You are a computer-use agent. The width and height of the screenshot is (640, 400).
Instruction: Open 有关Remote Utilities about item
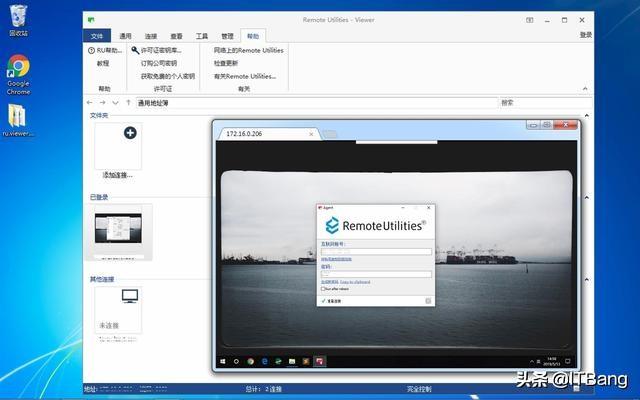(x=245, y=76)
